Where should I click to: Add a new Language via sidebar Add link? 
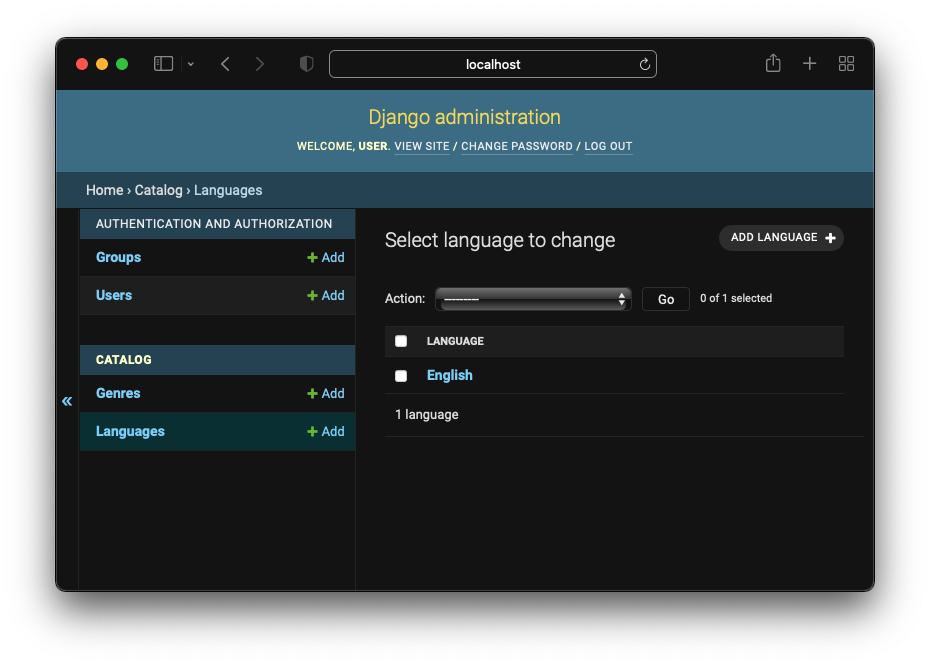tap(326, 431)
